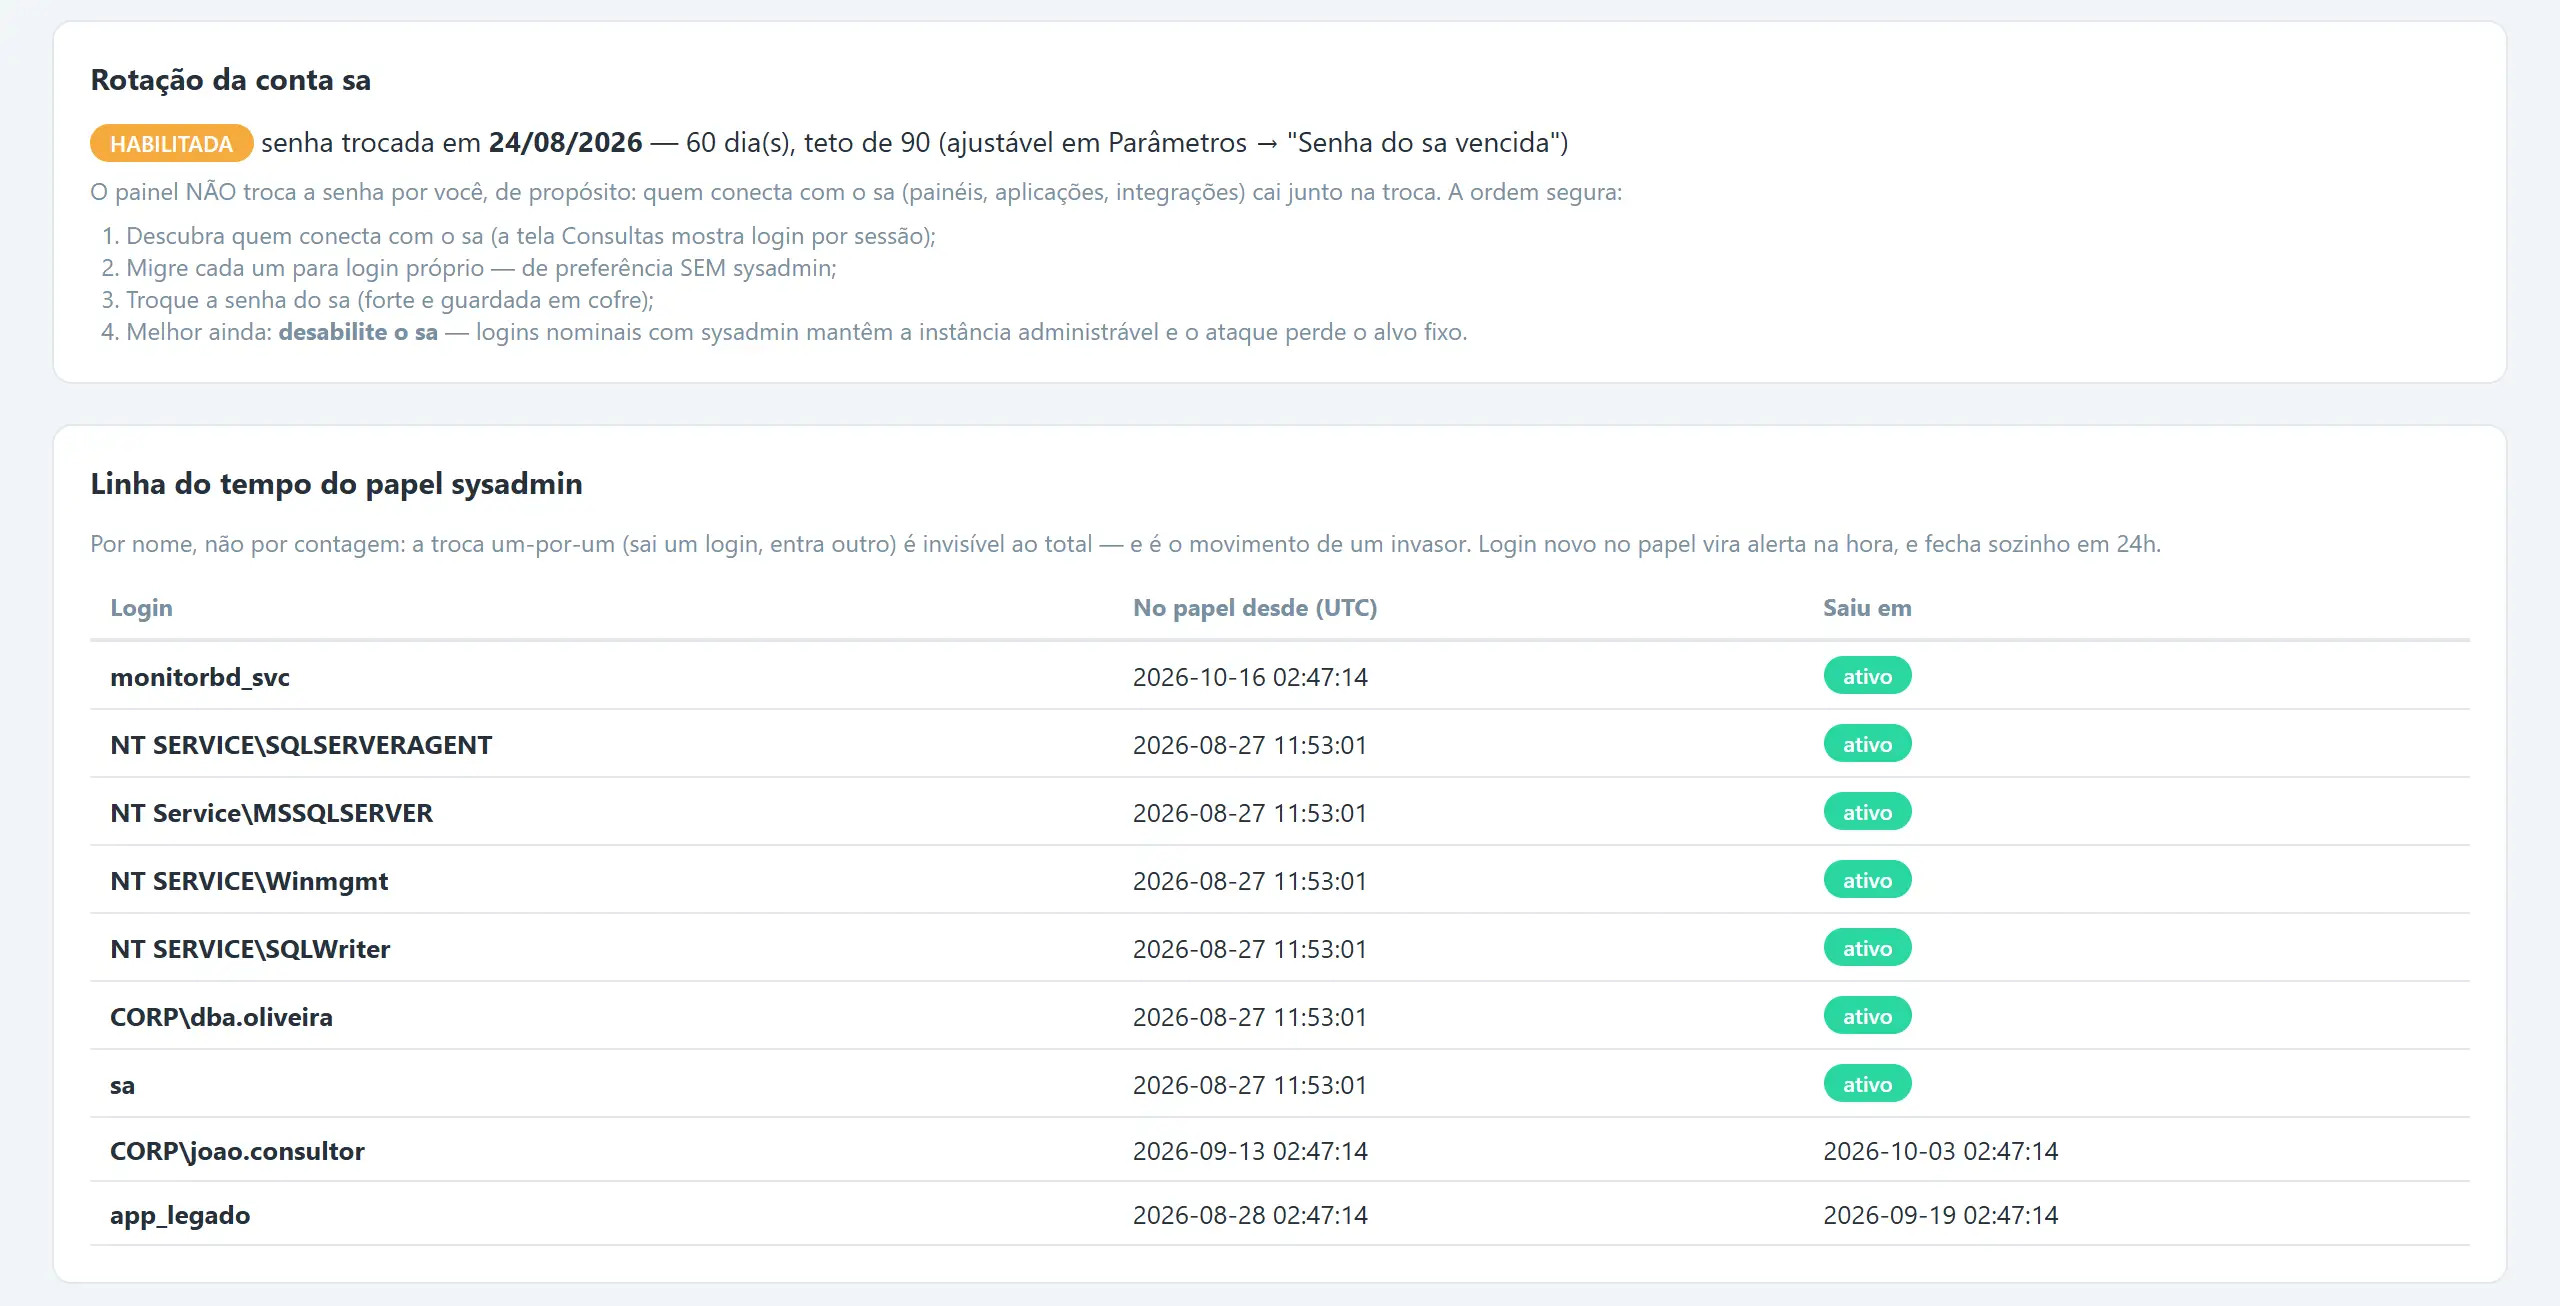This screenshot has height=1306, width=2560.
Task: Click the 'Por nome, não por contagem' description
Action: coord(1125,544)
